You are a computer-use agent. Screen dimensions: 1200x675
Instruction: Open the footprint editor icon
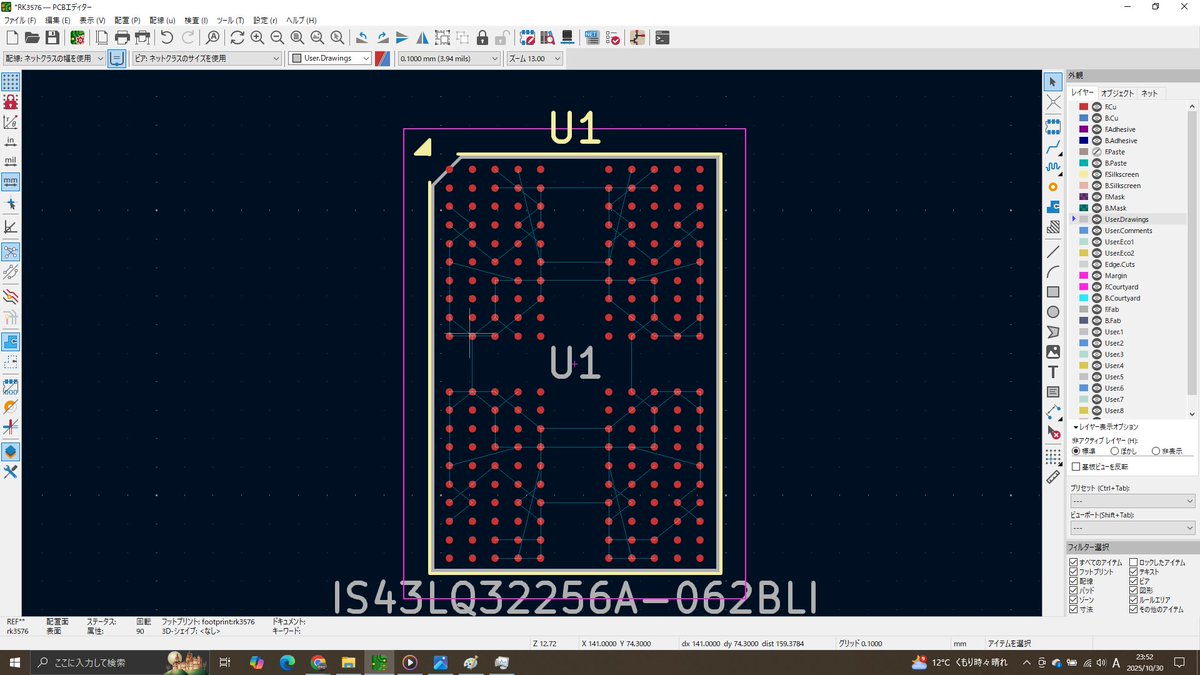pos(527,37)
